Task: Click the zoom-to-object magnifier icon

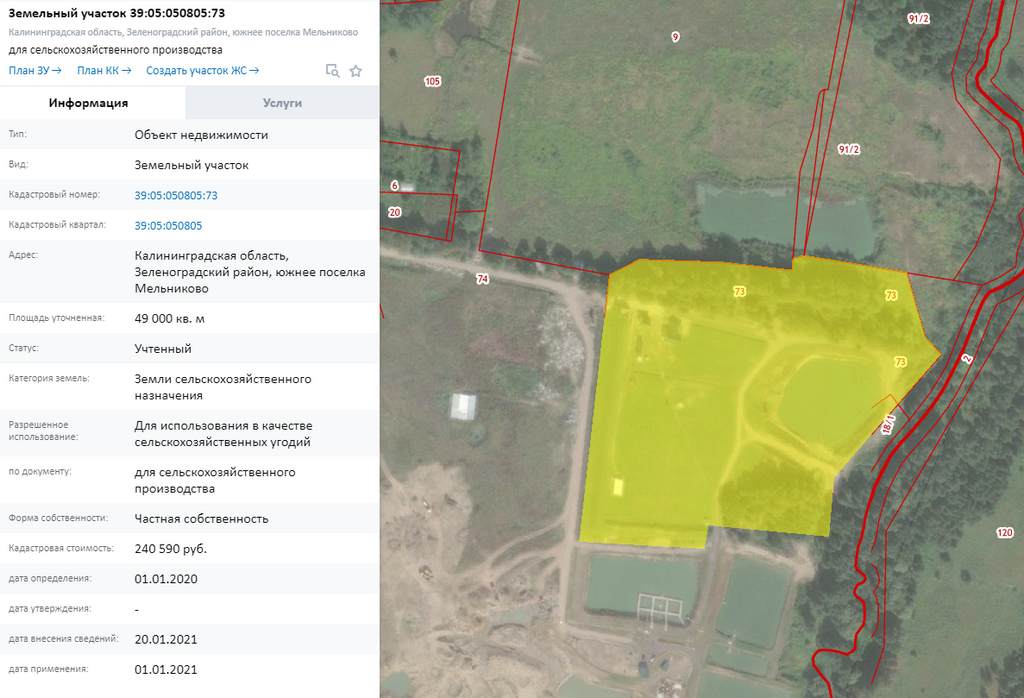Action: (333, 71)
